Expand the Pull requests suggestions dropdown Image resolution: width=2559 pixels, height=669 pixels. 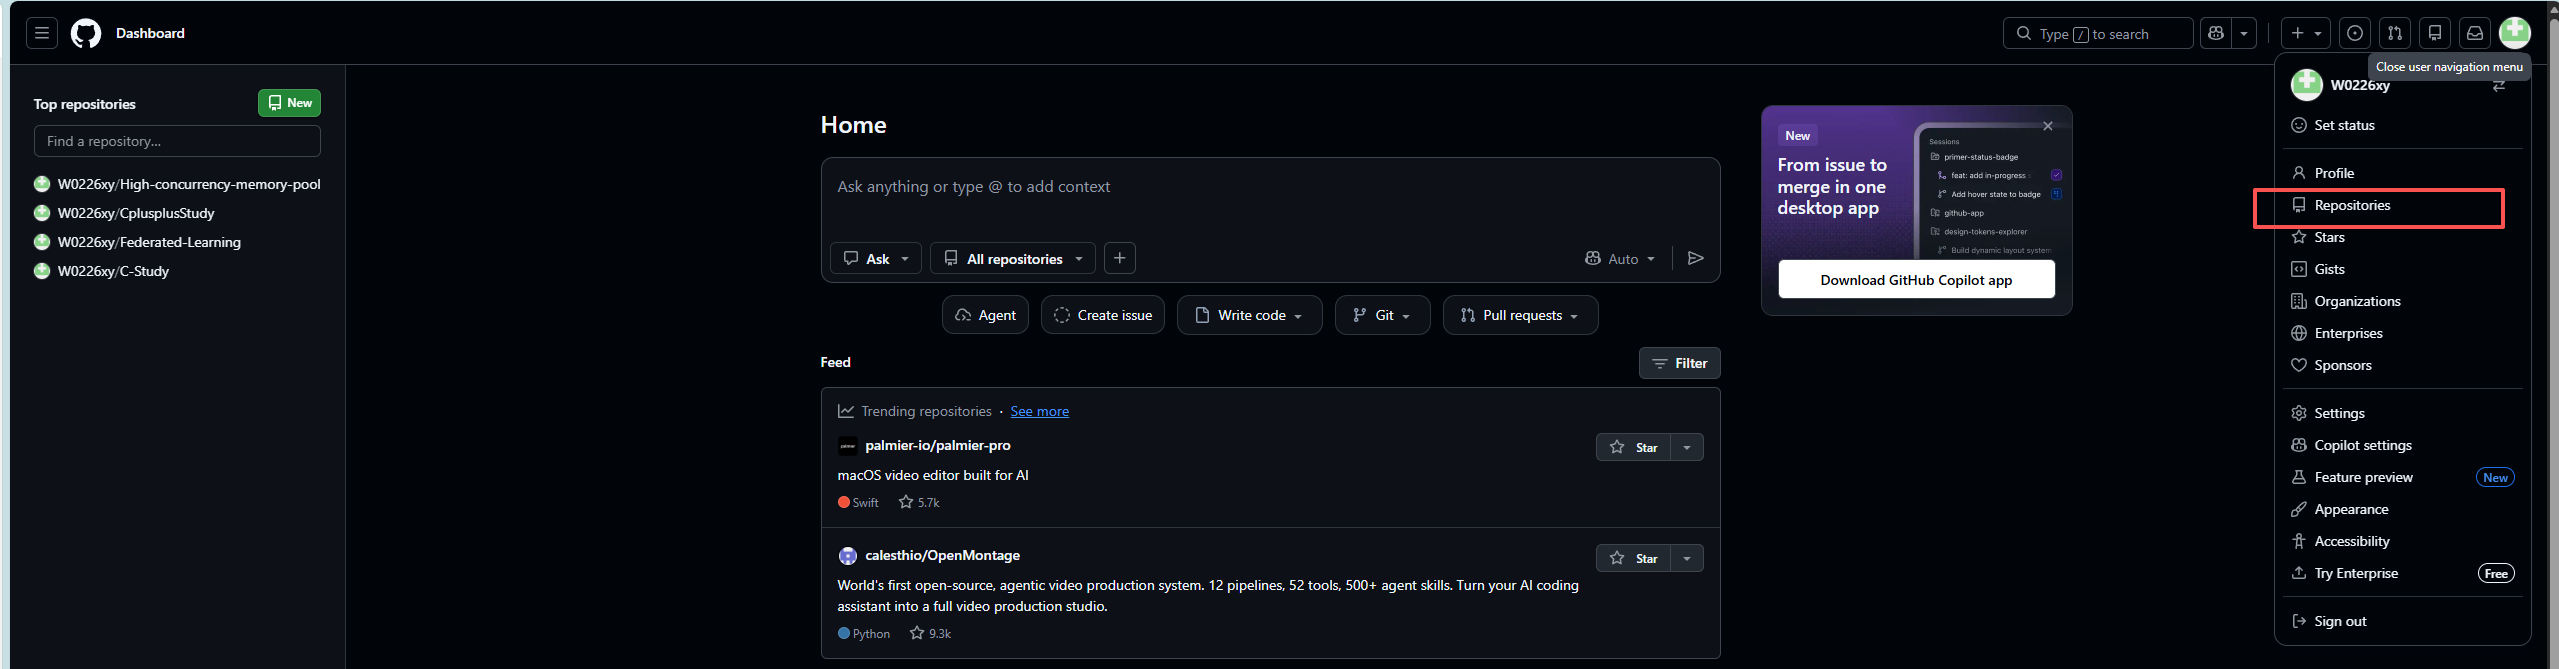1521,315
